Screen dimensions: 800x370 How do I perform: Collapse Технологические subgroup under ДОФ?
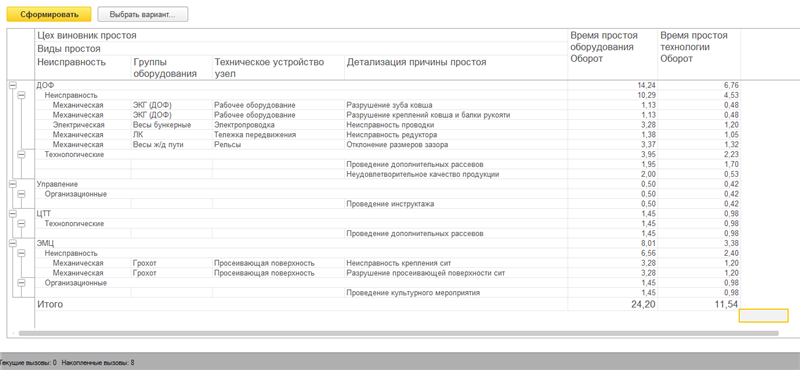pos(21,154)
